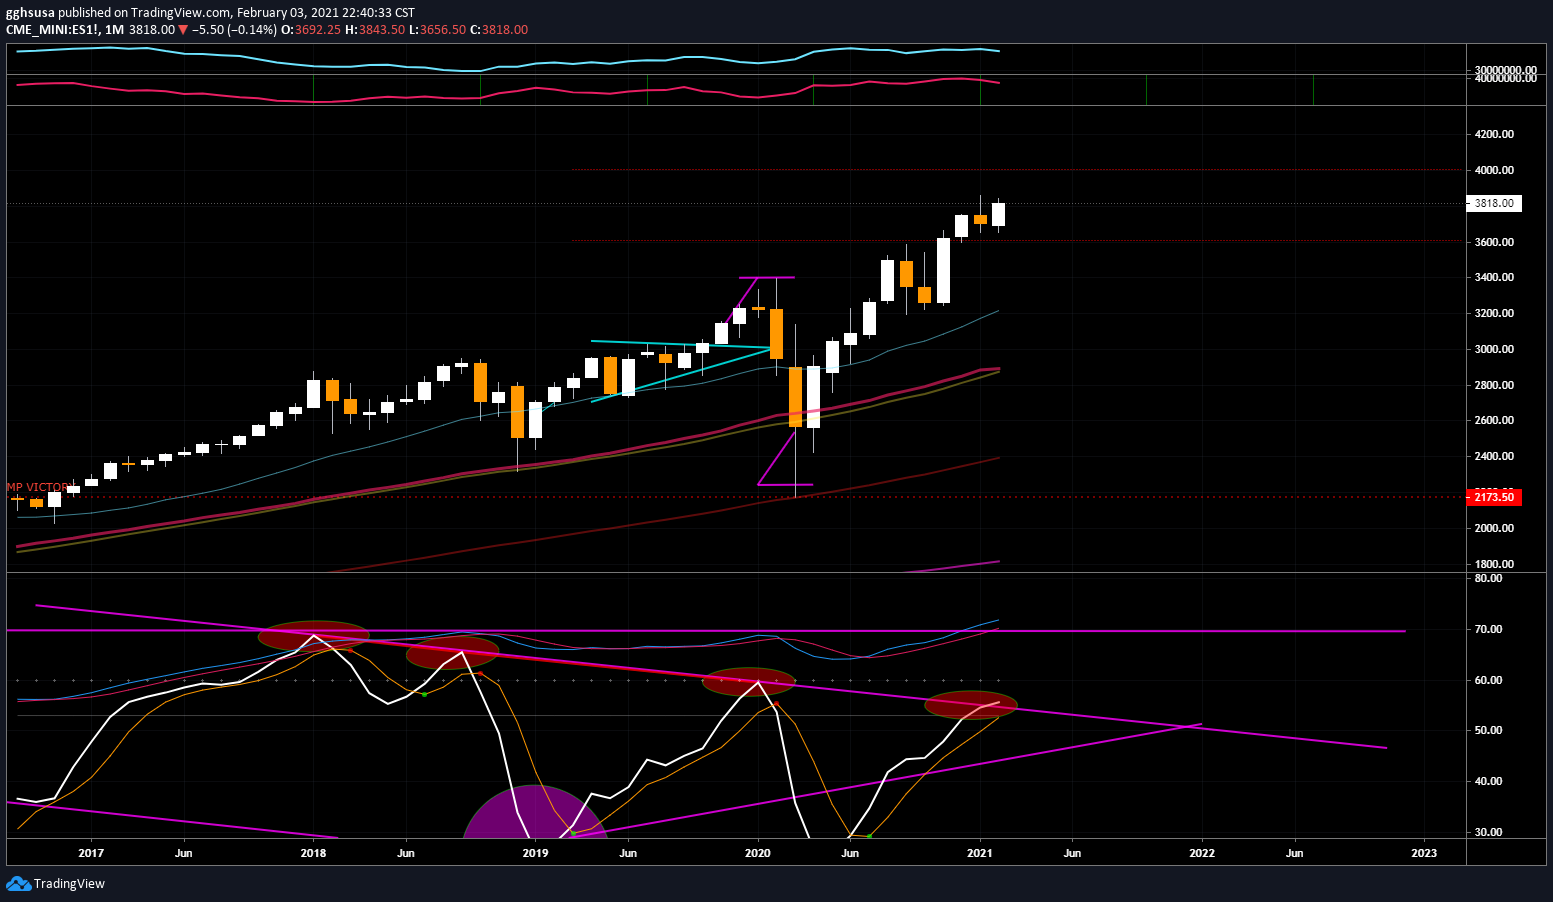Click the Jun label between 2022 and 2023

(x=1294, y=853)
